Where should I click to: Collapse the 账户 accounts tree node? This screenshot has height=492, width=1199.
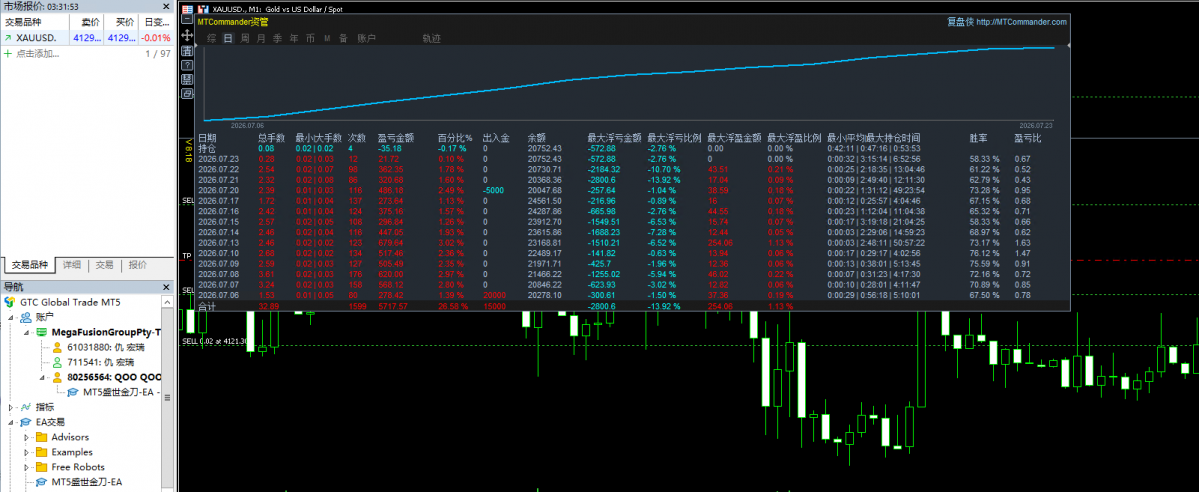pos(10,317)
